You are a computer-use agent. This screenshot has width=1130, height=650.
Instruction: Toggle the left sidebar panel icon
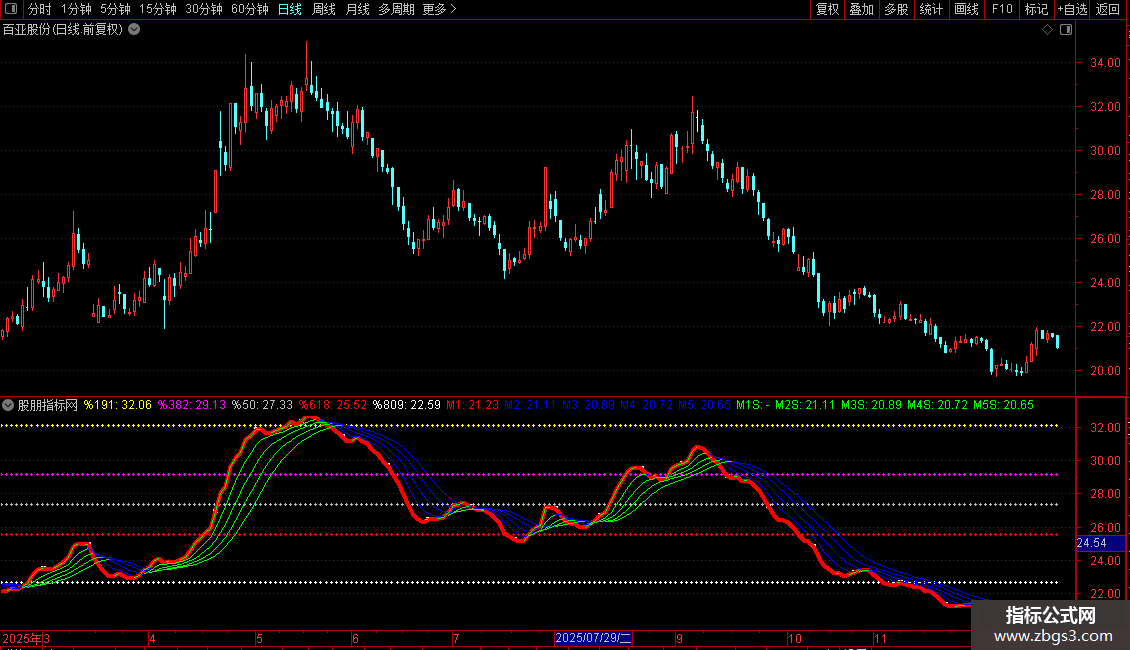(11, 9)
